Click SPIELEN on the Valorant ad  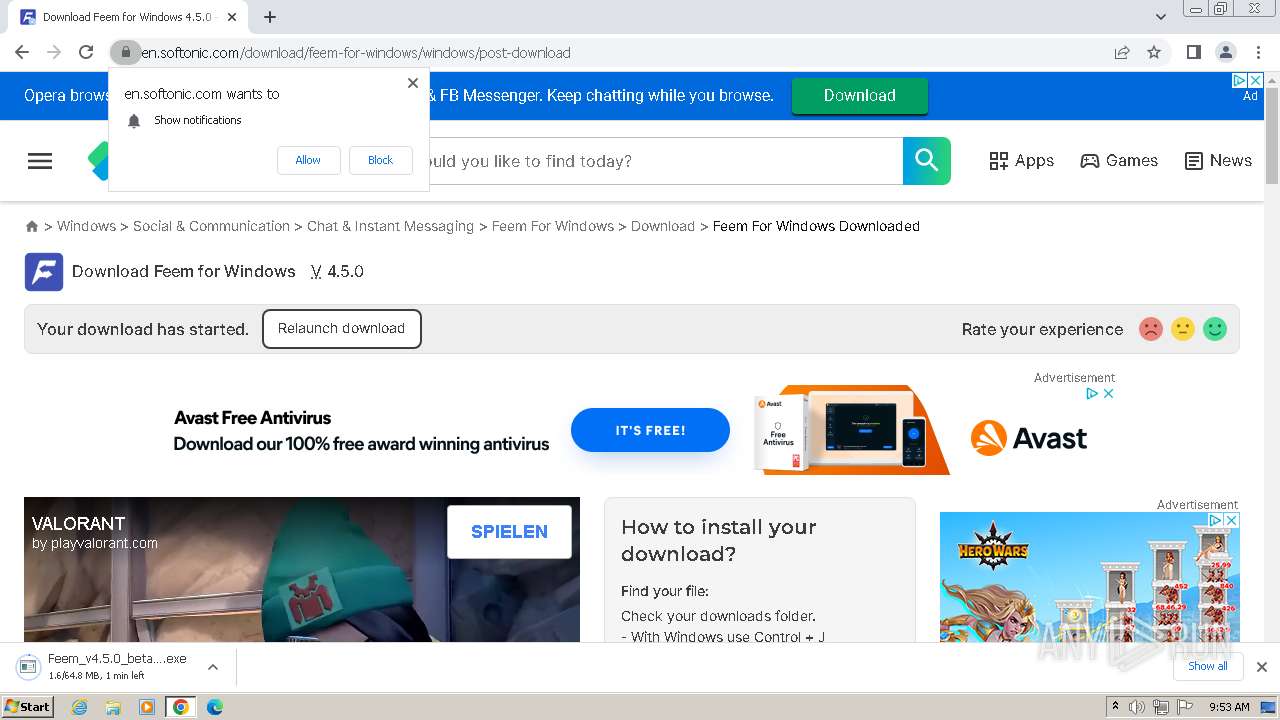509,532
